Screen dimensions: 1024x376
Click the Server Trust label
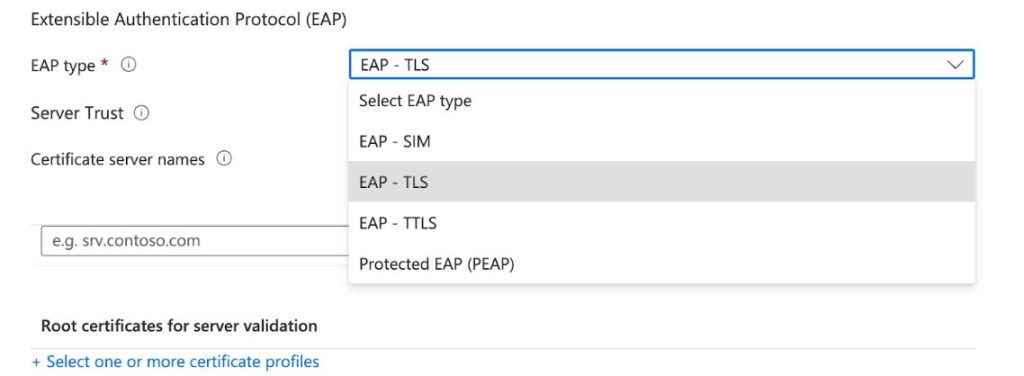pos(77,113)
